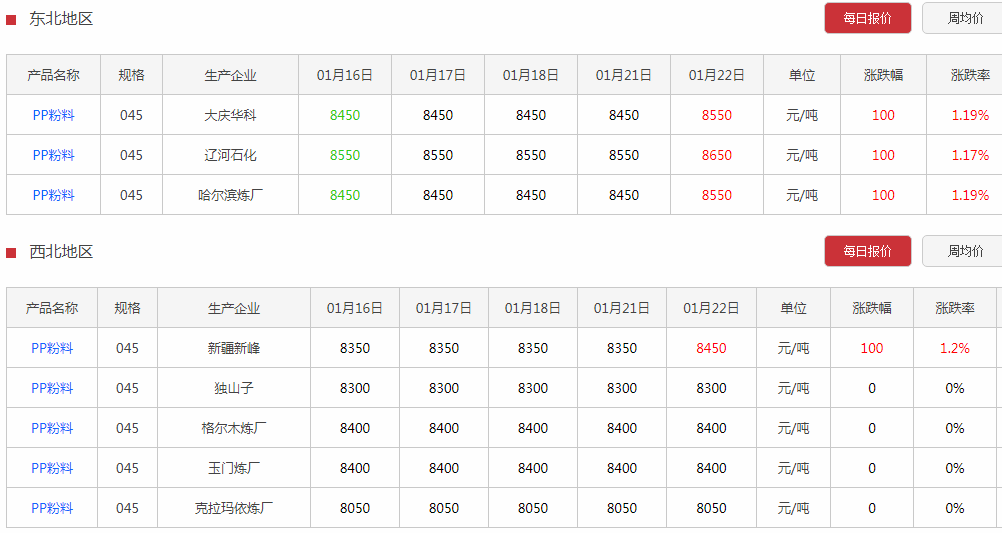
Task: Switch to 周均价 tab for 东北地区
Action: tap(964, 19)
